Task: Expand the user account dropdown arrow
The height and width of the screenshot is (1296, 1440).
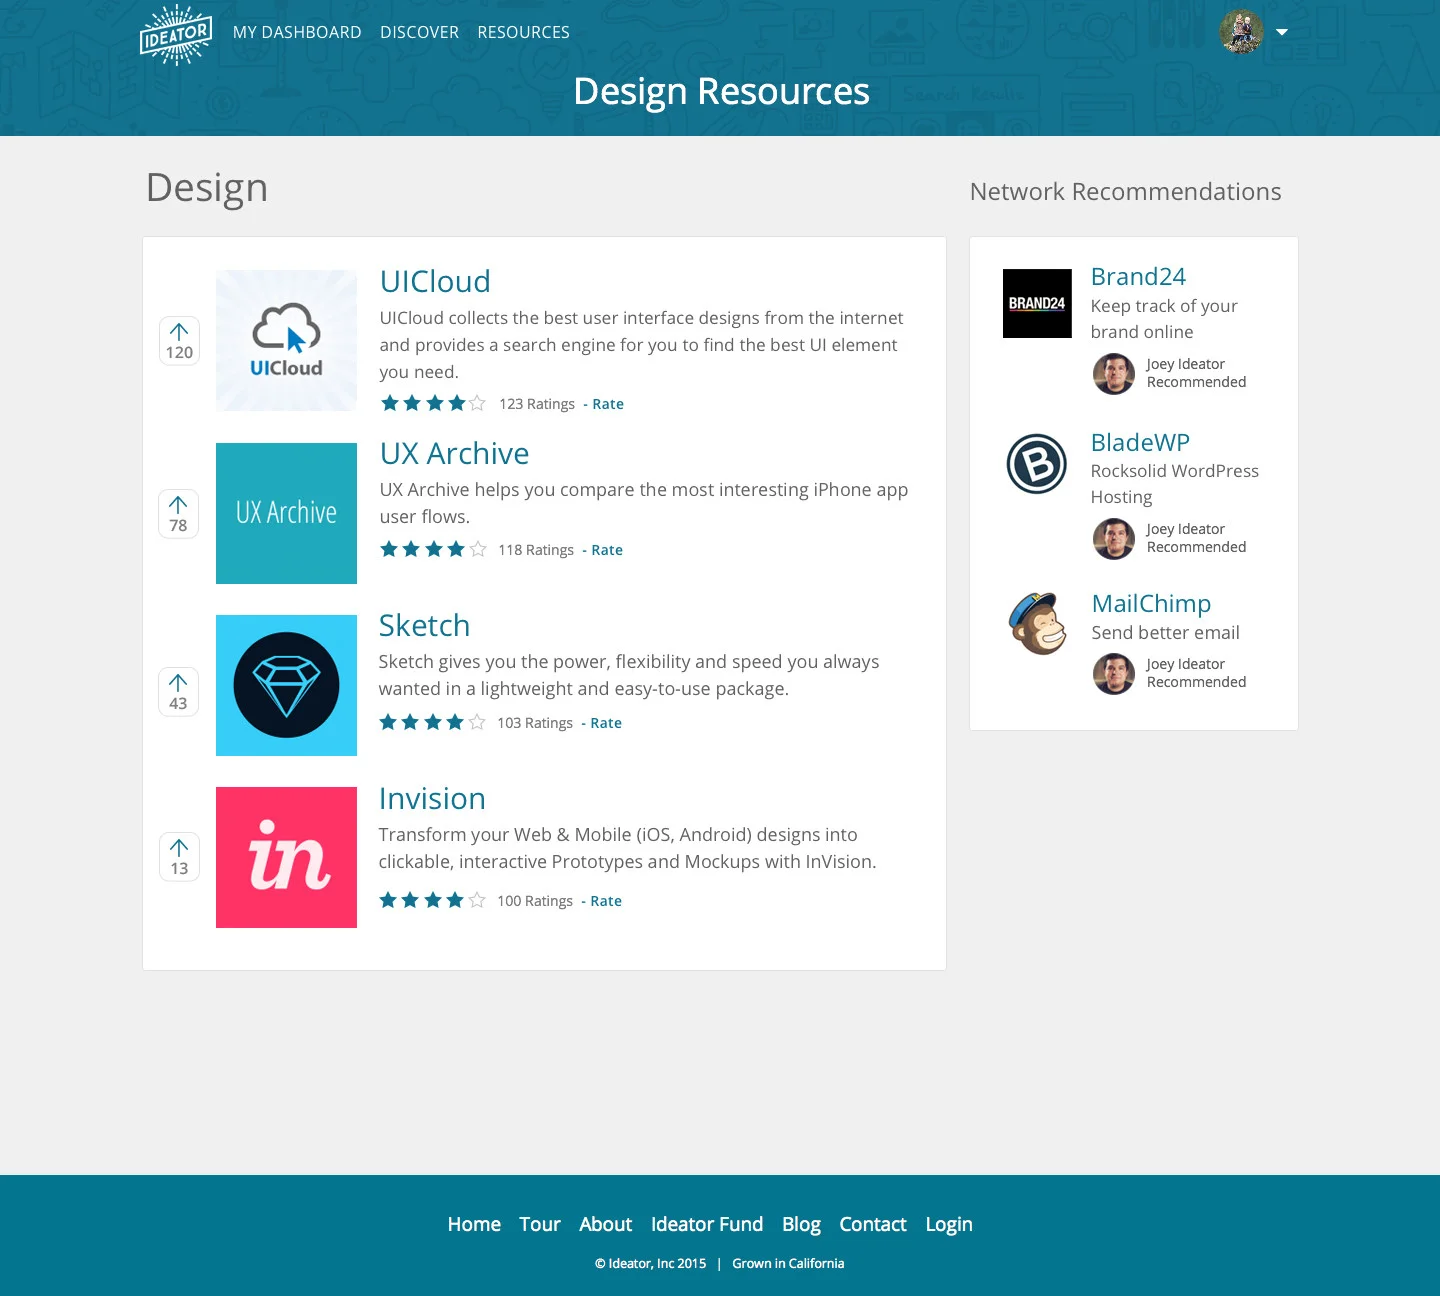Action: [1282, 32]
